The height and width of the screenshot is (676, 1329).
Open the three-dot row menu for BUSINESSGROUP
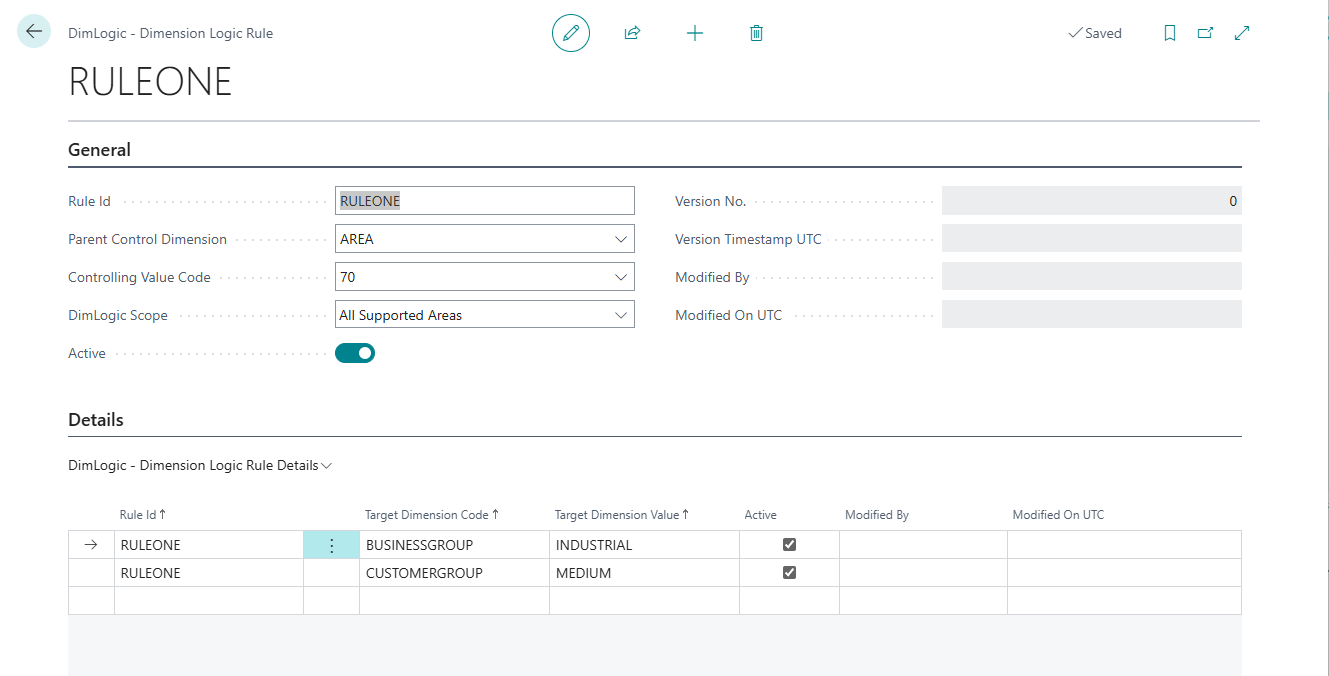click(x=331, y=545)
